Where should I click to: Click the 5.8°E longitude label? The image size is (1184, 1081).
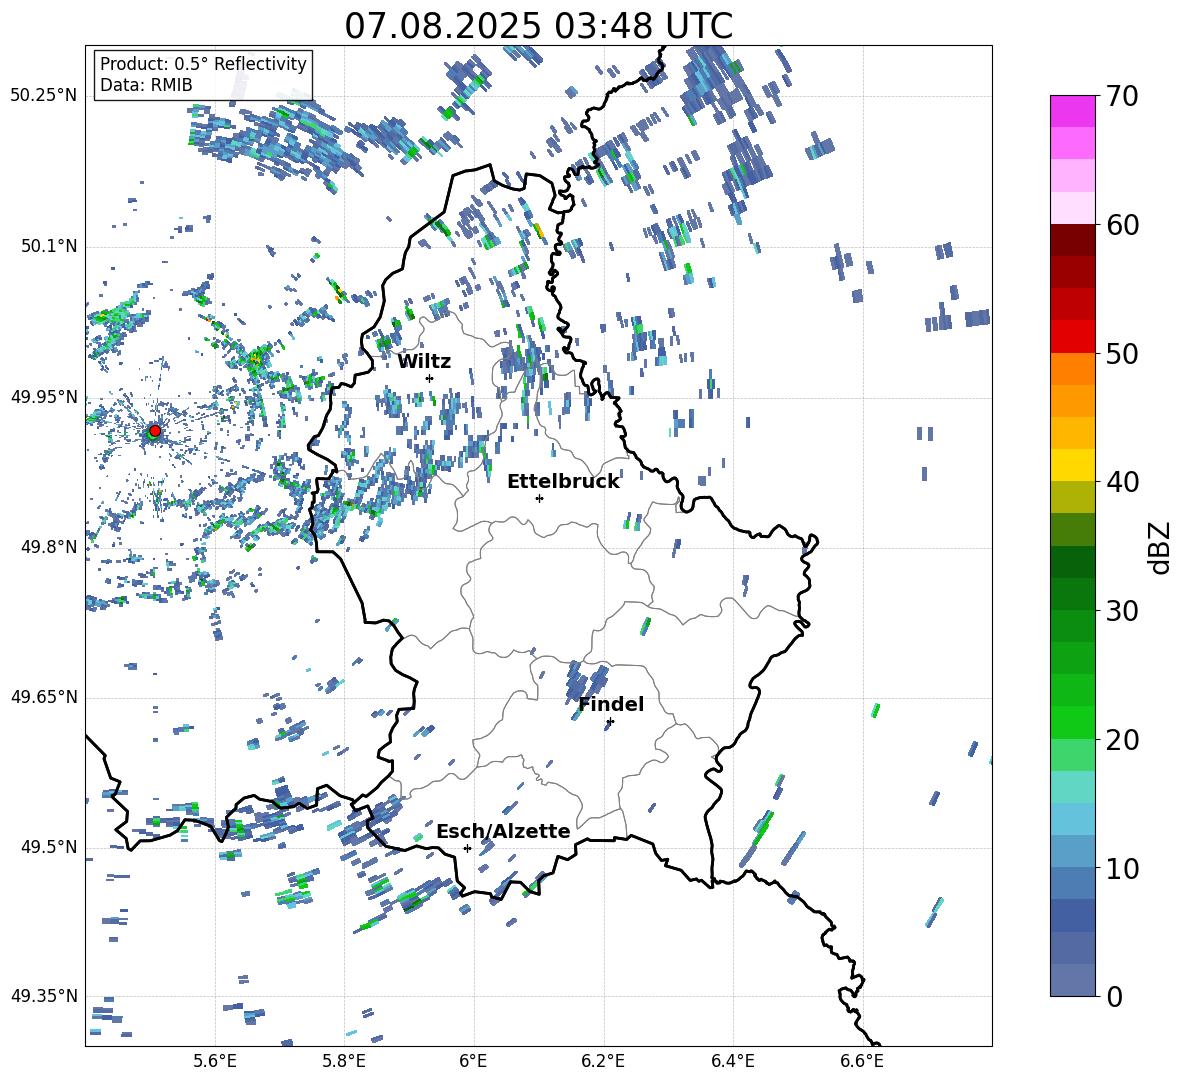point(344,1061)
